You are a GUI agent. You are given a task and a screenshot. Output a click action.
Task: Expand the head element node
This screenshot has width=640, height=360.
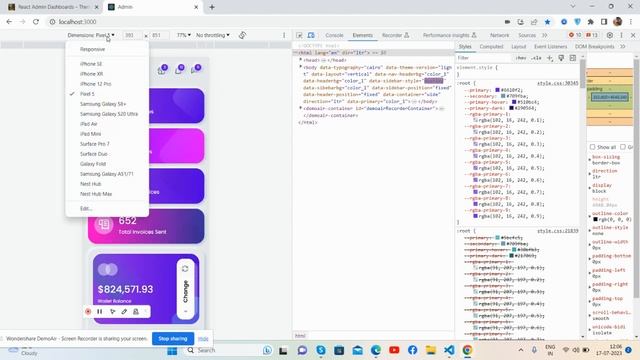(301, 60)
